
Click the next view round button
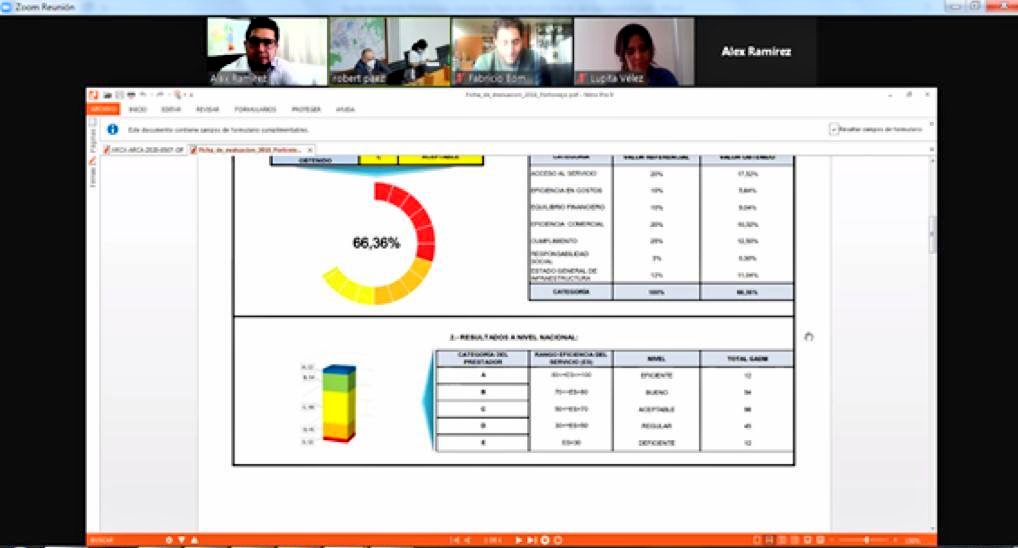[x=558, y=540]
